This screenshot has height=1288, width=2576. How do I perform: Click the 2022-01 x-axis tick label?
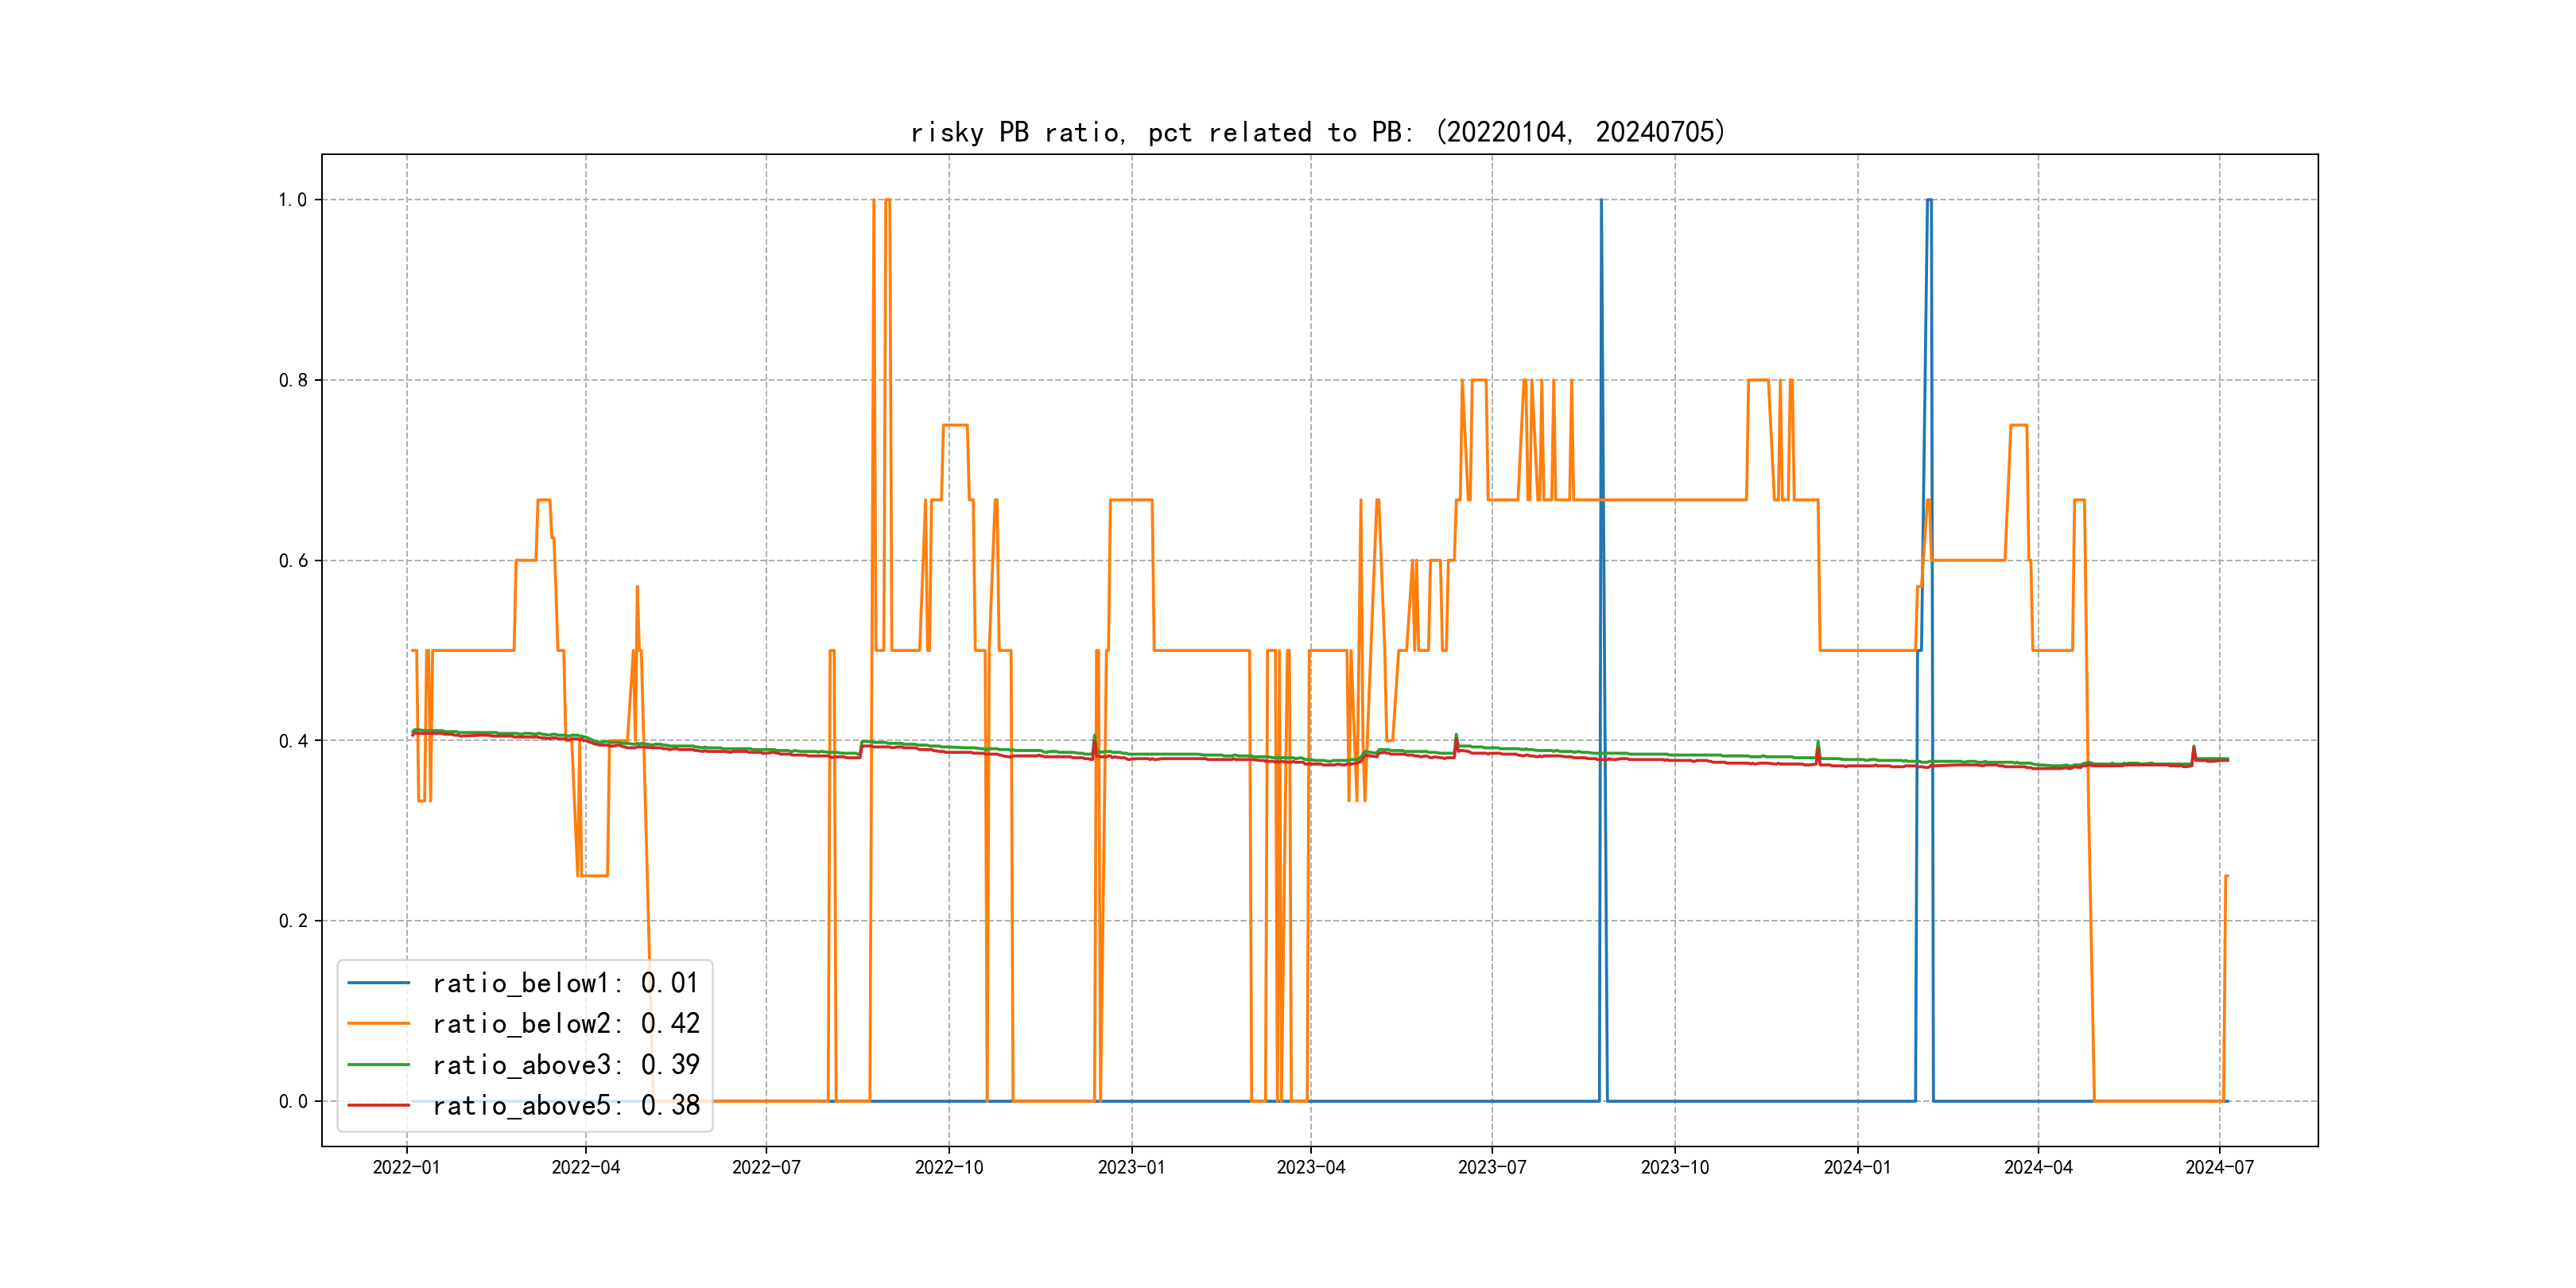[x=406, y=1168]
